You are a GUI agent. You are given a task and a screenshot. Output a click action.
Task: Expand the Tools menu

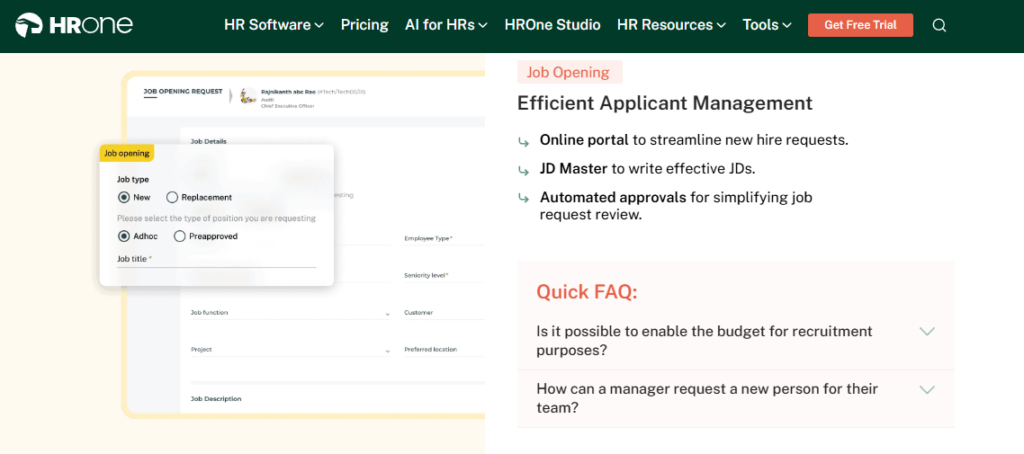(x=767, y=25)
